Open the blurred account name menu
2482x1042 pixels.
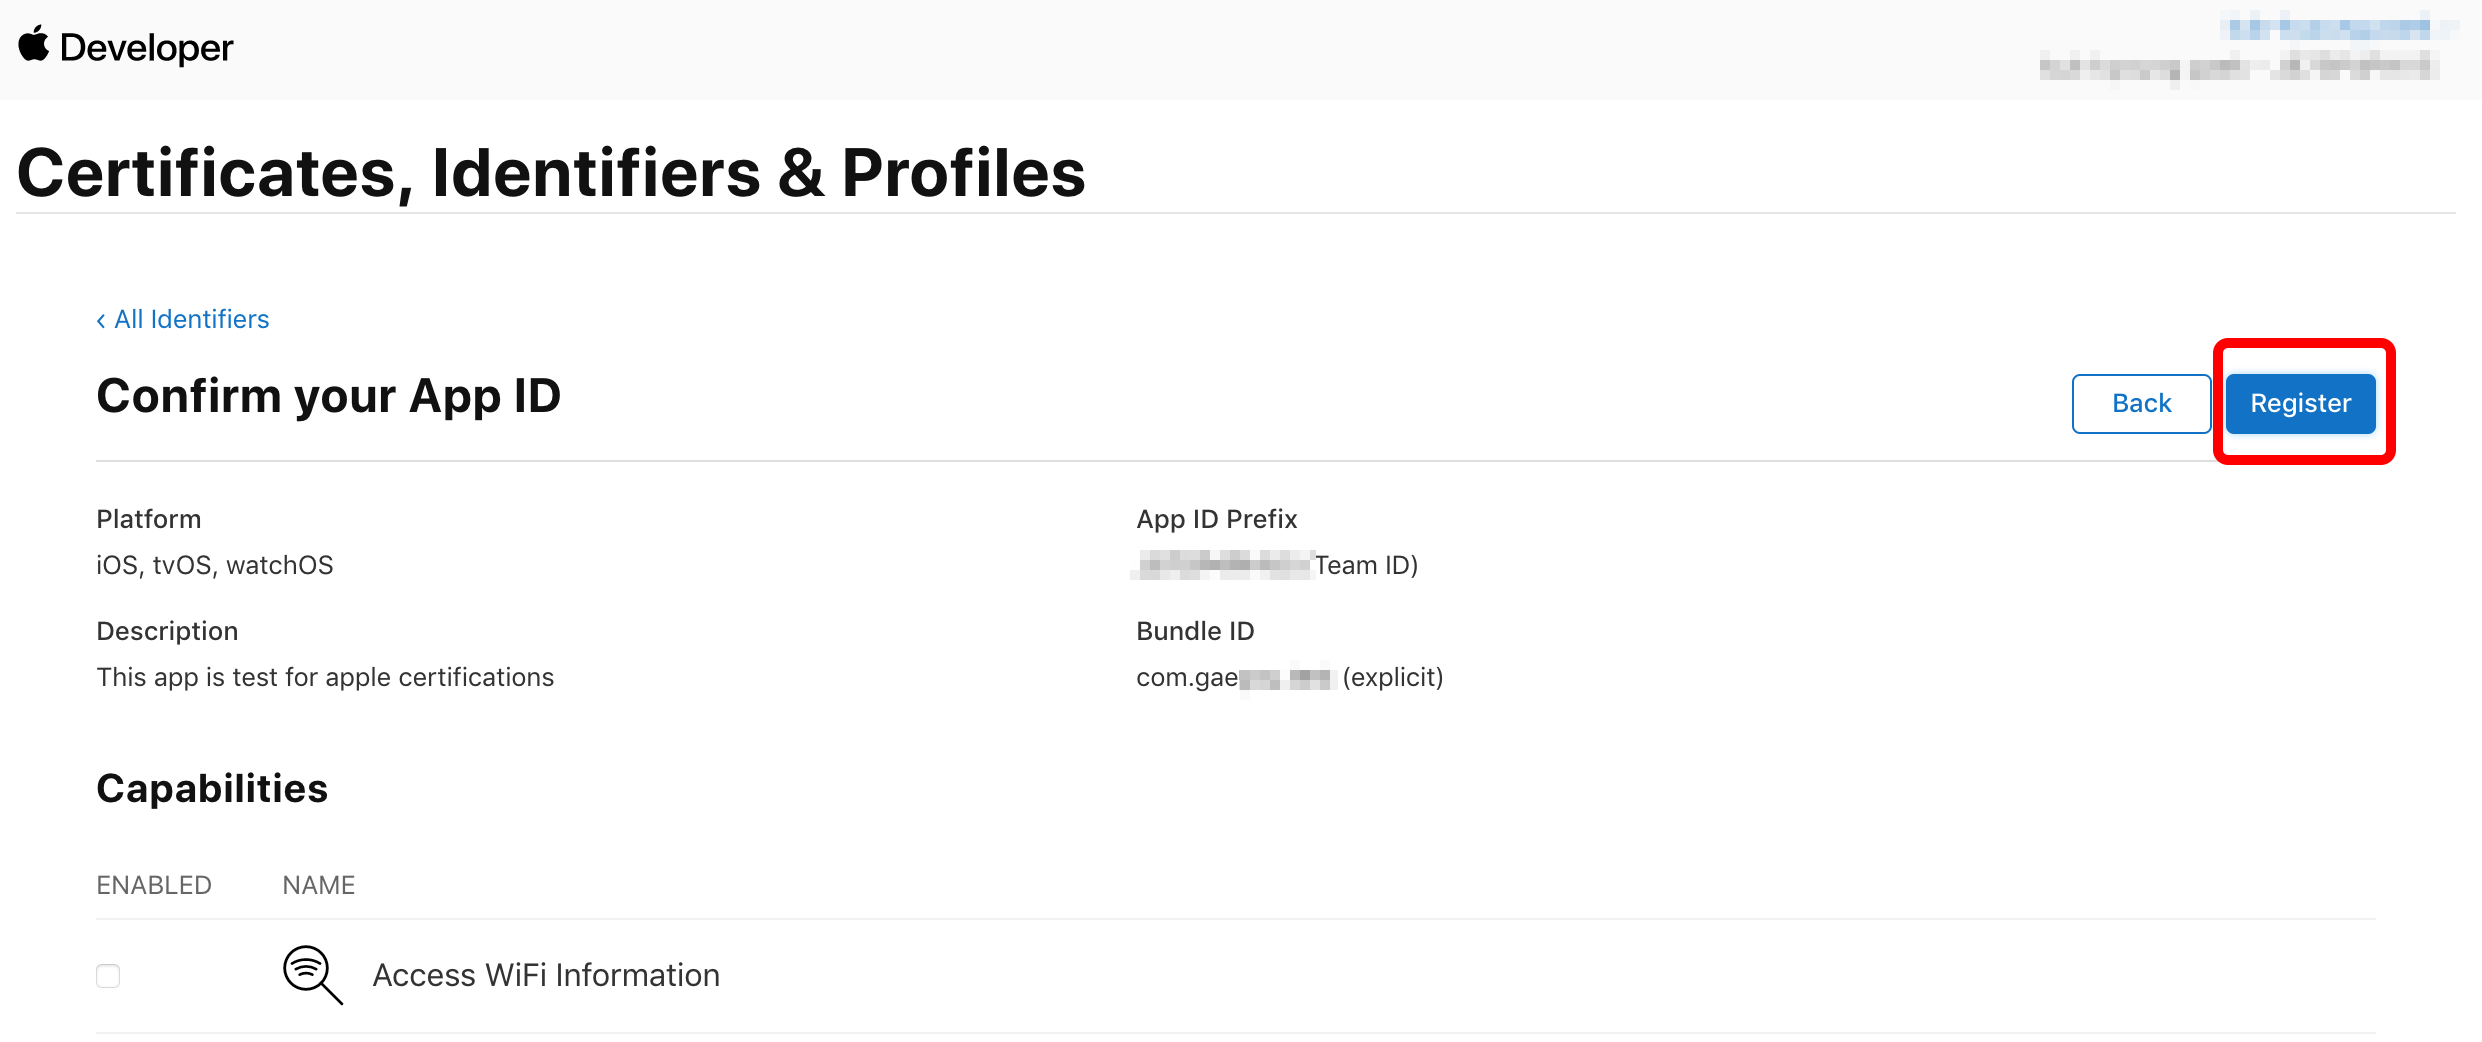pos(2328,28)
